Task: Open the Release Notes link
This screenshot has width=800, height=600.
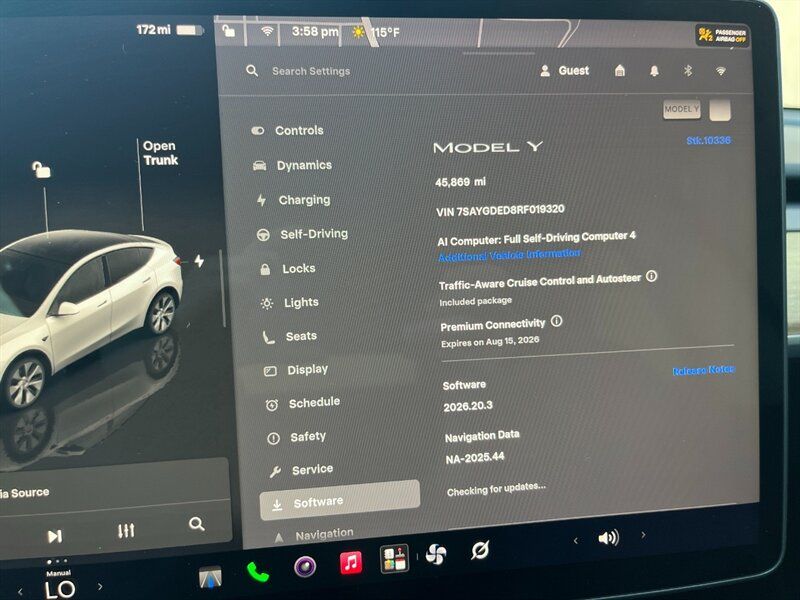Action: coord(704,370)
